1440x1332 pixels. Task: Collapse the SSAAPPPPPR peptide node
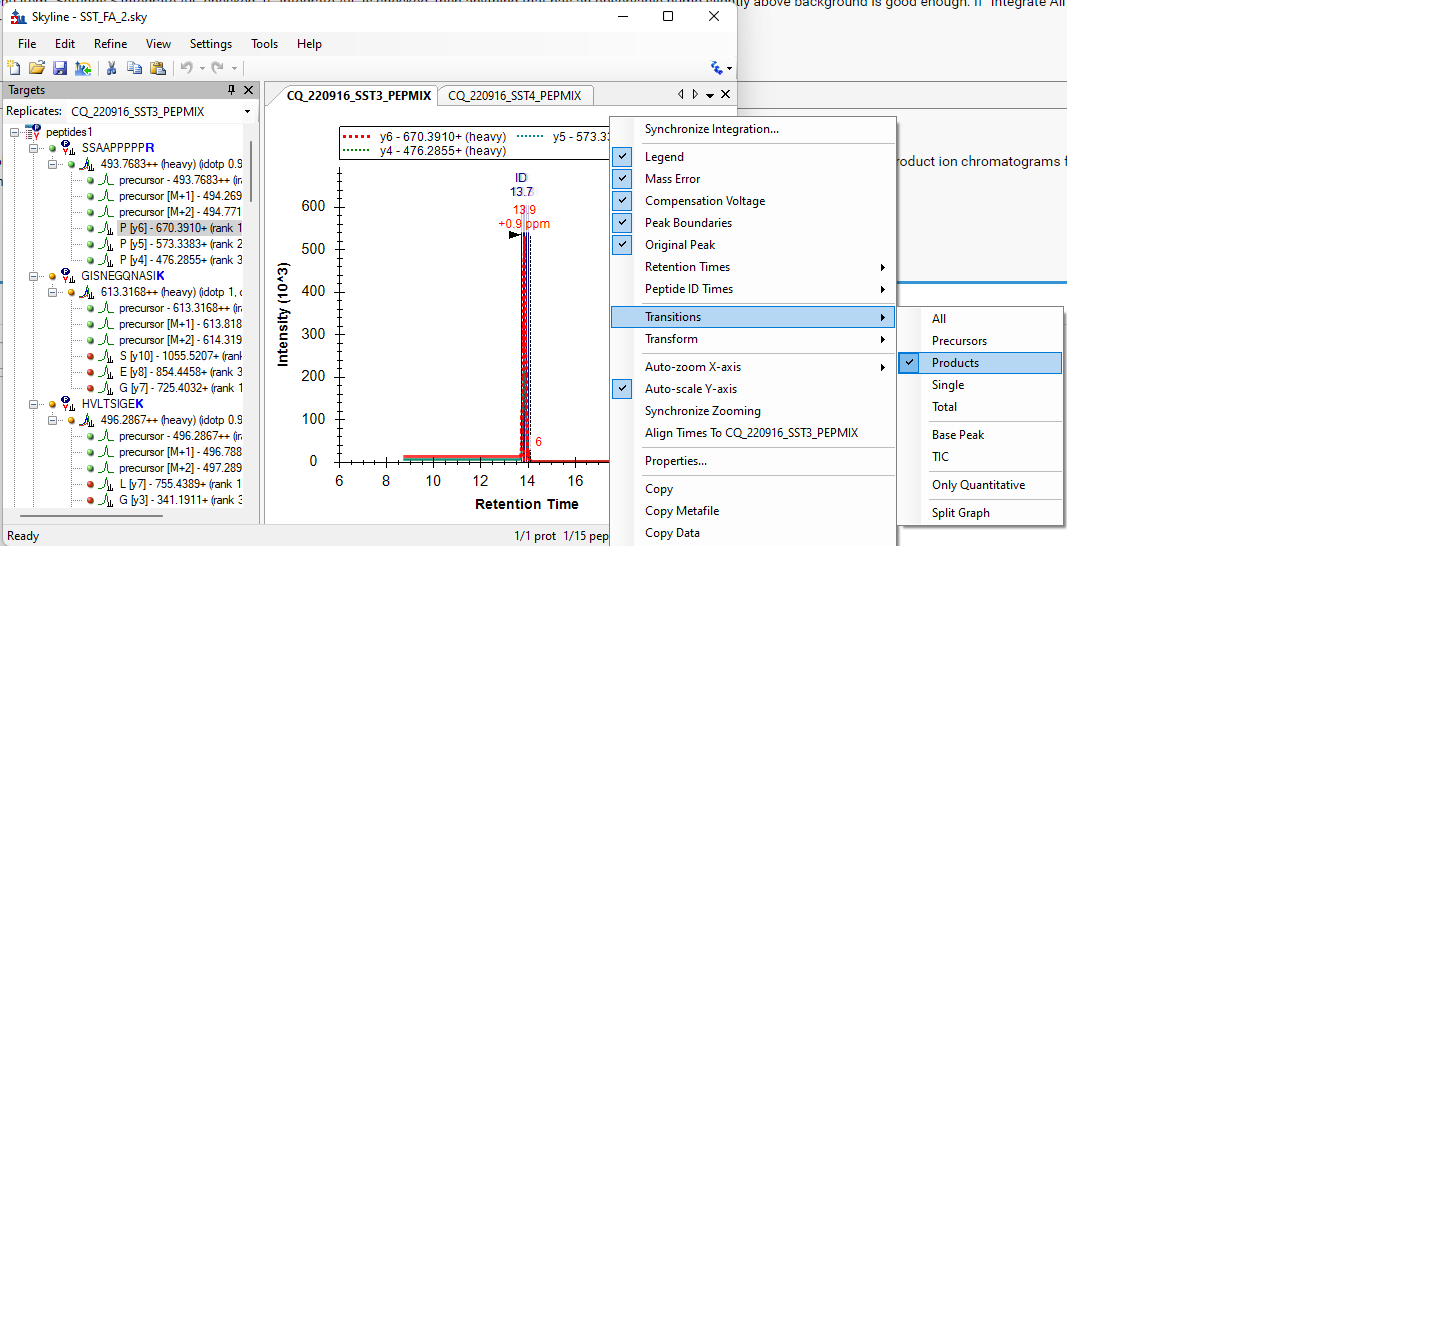coord(33,148)
